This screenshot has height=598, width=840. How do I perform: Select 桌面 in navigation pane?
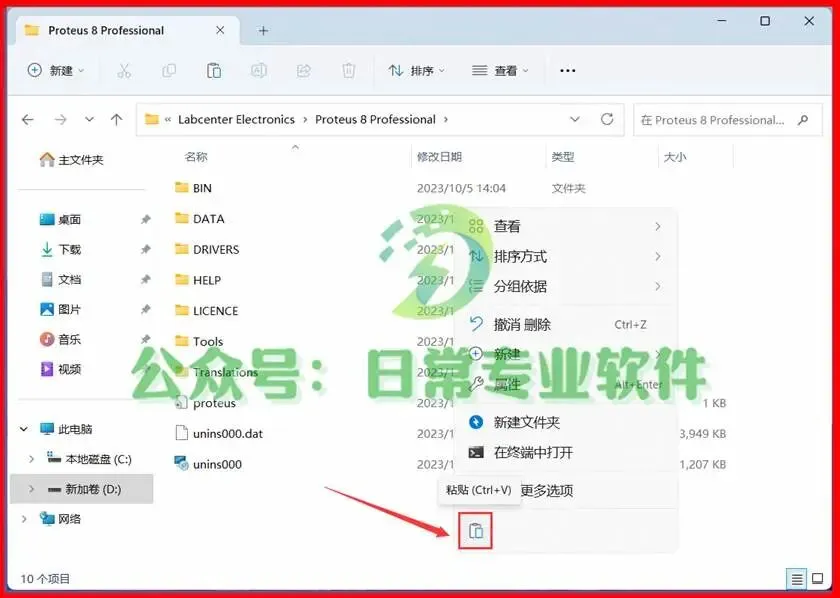[x=61, y=219]
